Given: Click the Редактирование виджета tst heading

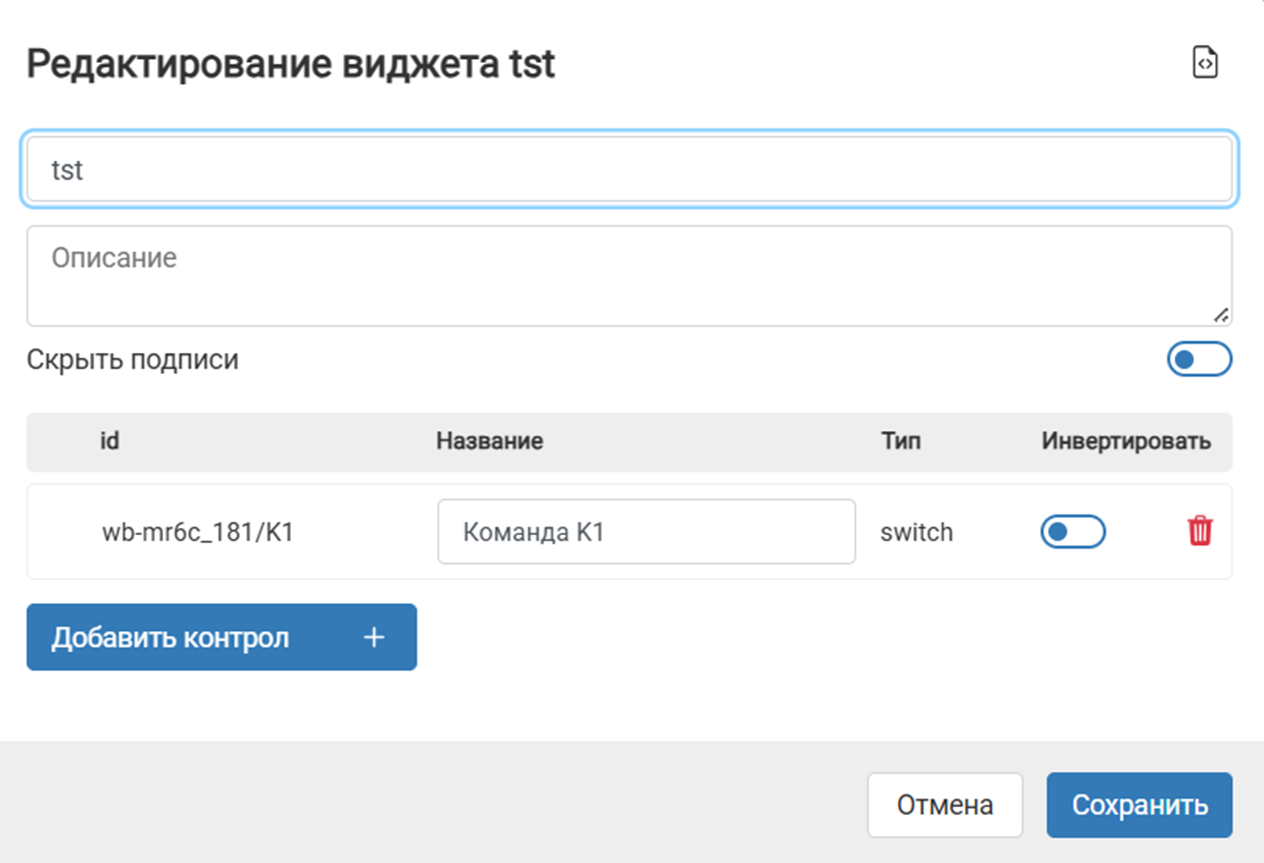Looking at the screenshot, I should pyautogui.click(x=291, y=65).
